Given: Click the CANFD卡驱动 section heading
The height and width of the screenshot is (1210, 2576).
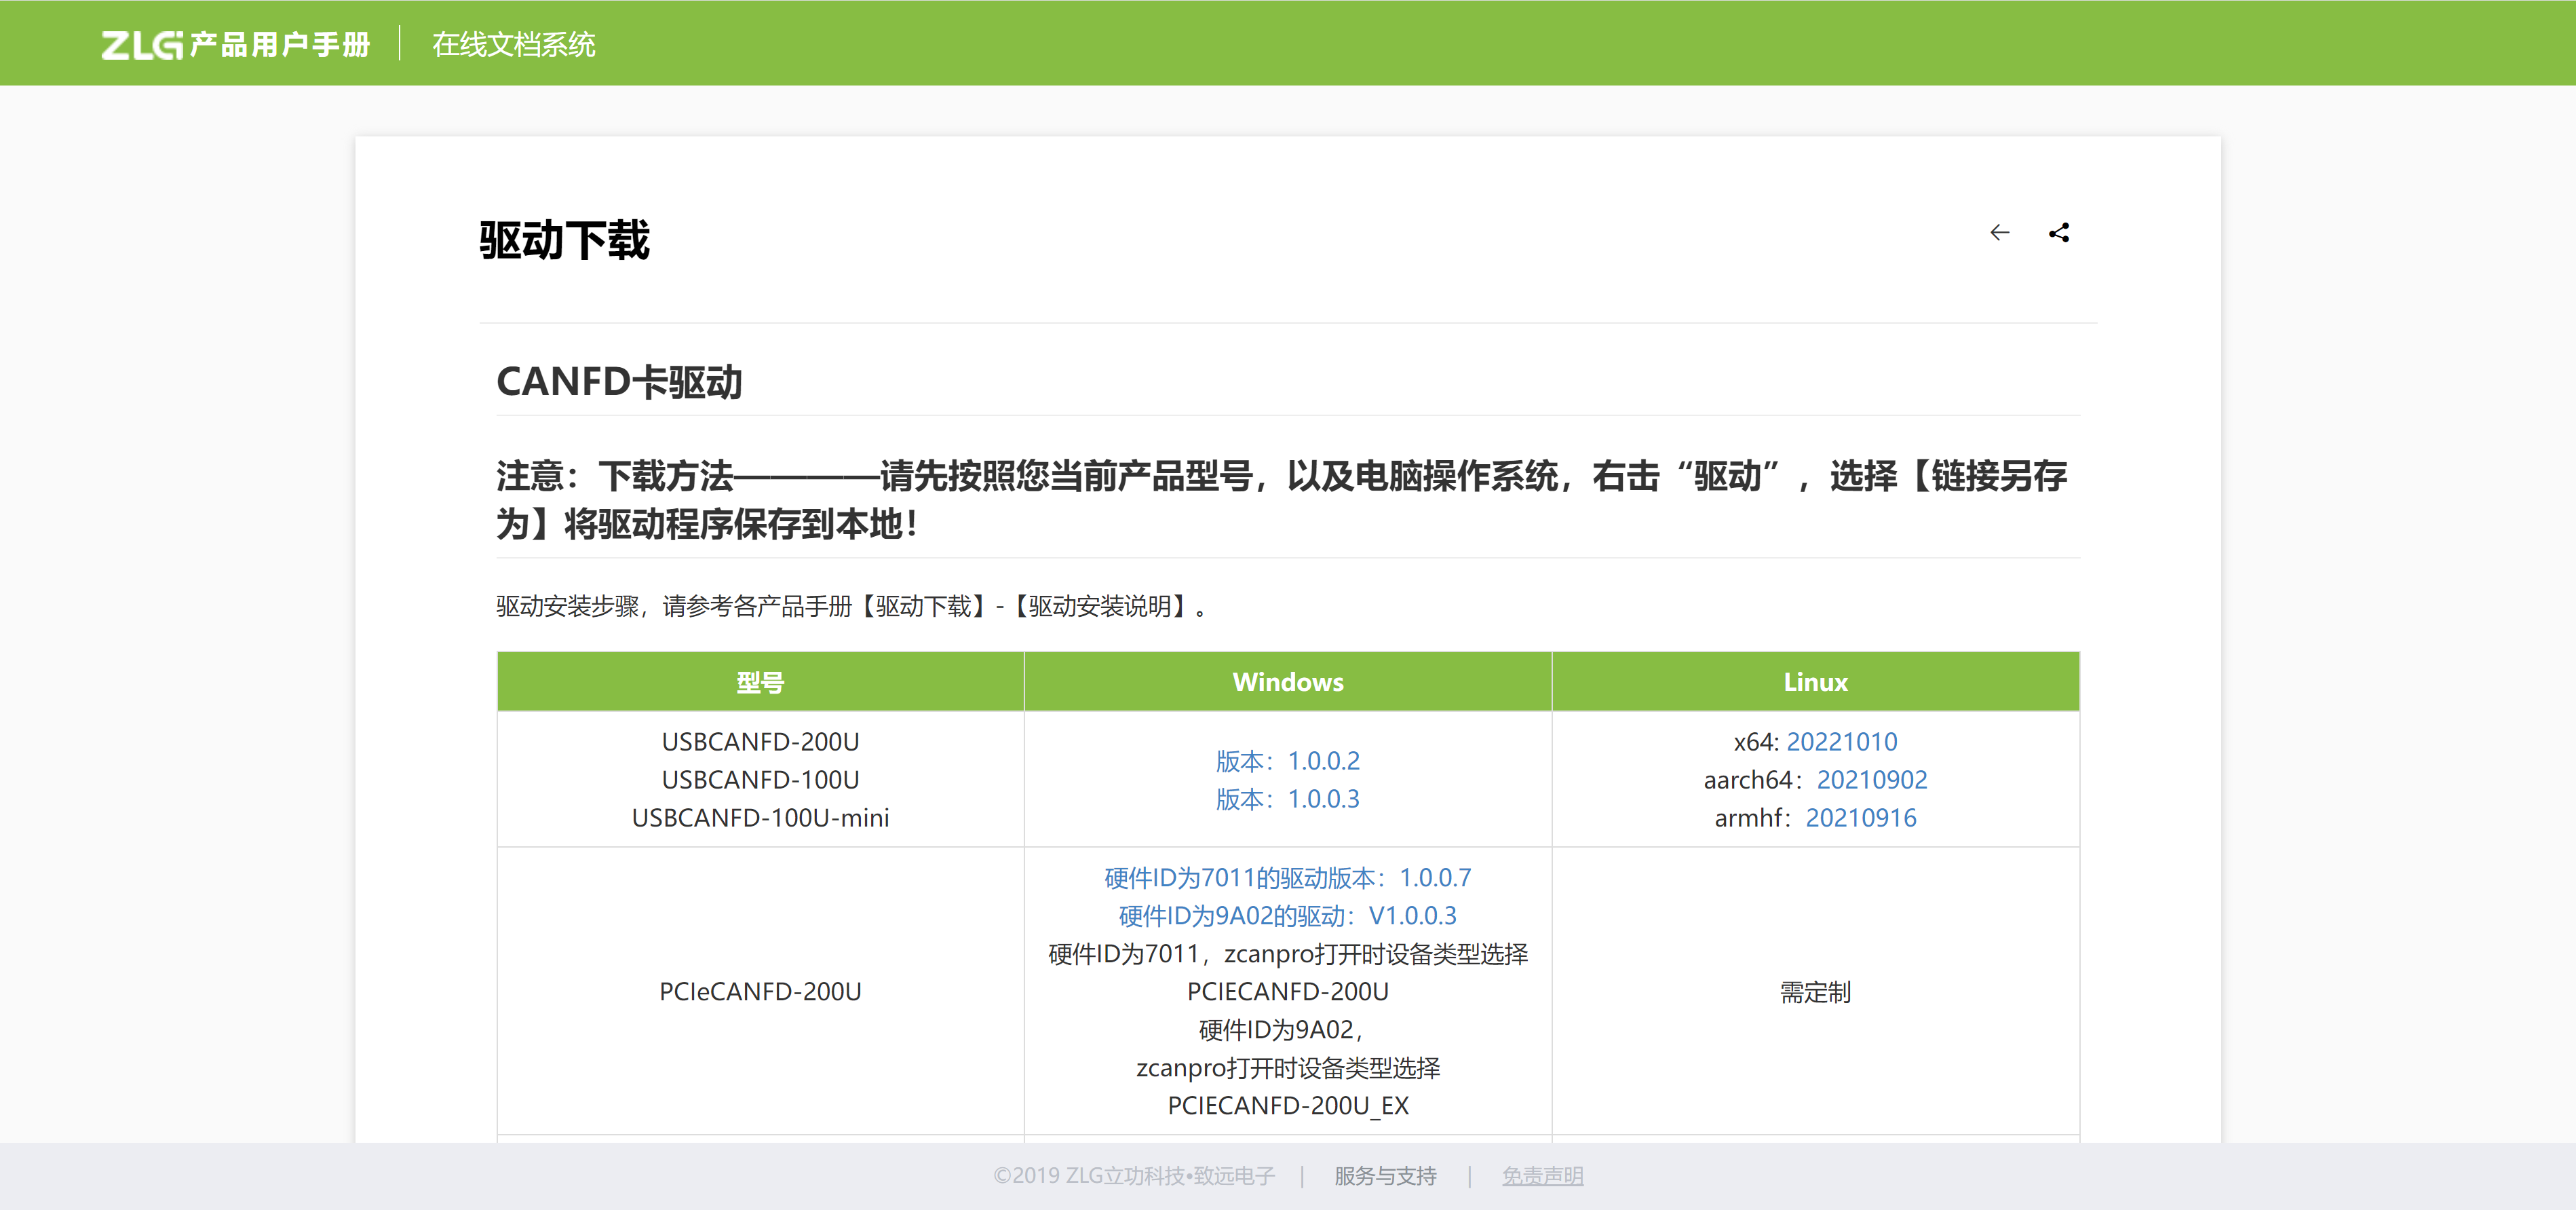Looking at the screenshot, I should click(619, 382).
